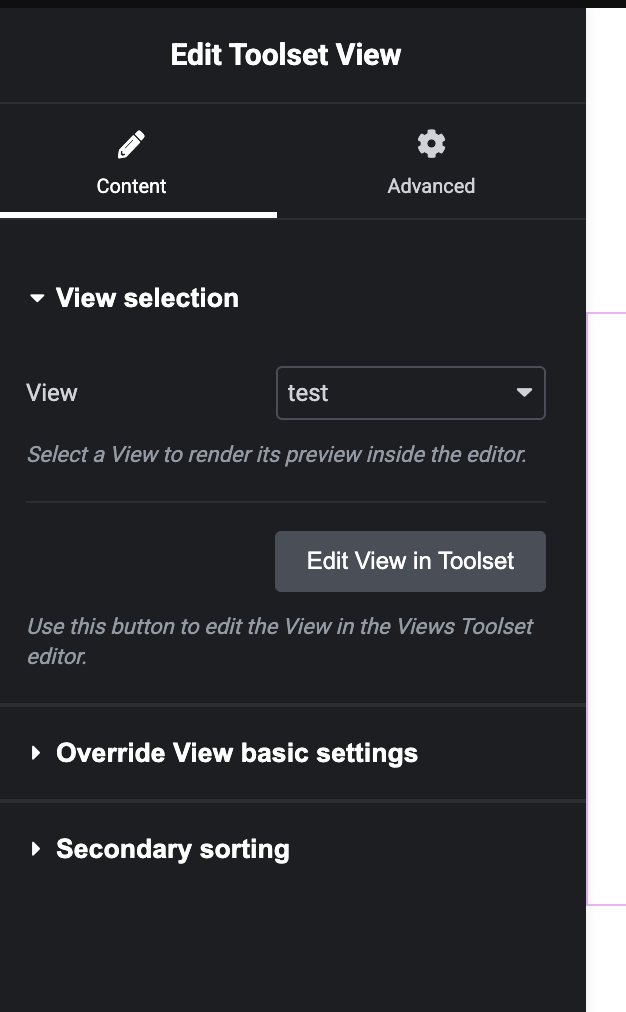This screenshot has height=1012, width=626.
Task: Click the down arrow beside View selection
Action: 37,298
